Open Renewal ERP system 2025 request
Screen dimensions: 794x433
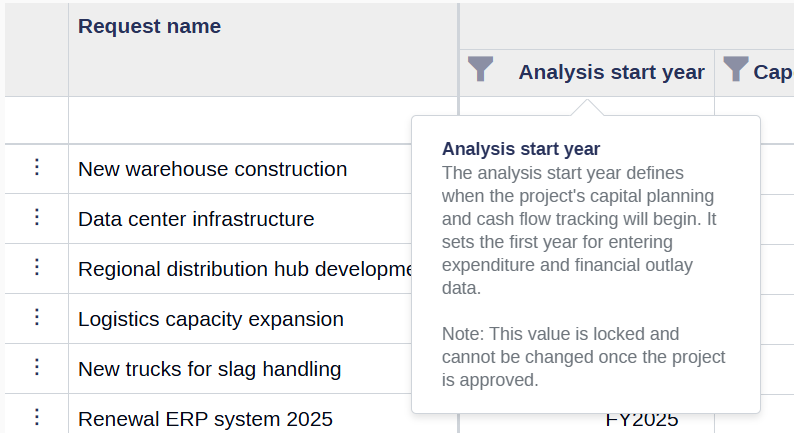click(205, 420)
